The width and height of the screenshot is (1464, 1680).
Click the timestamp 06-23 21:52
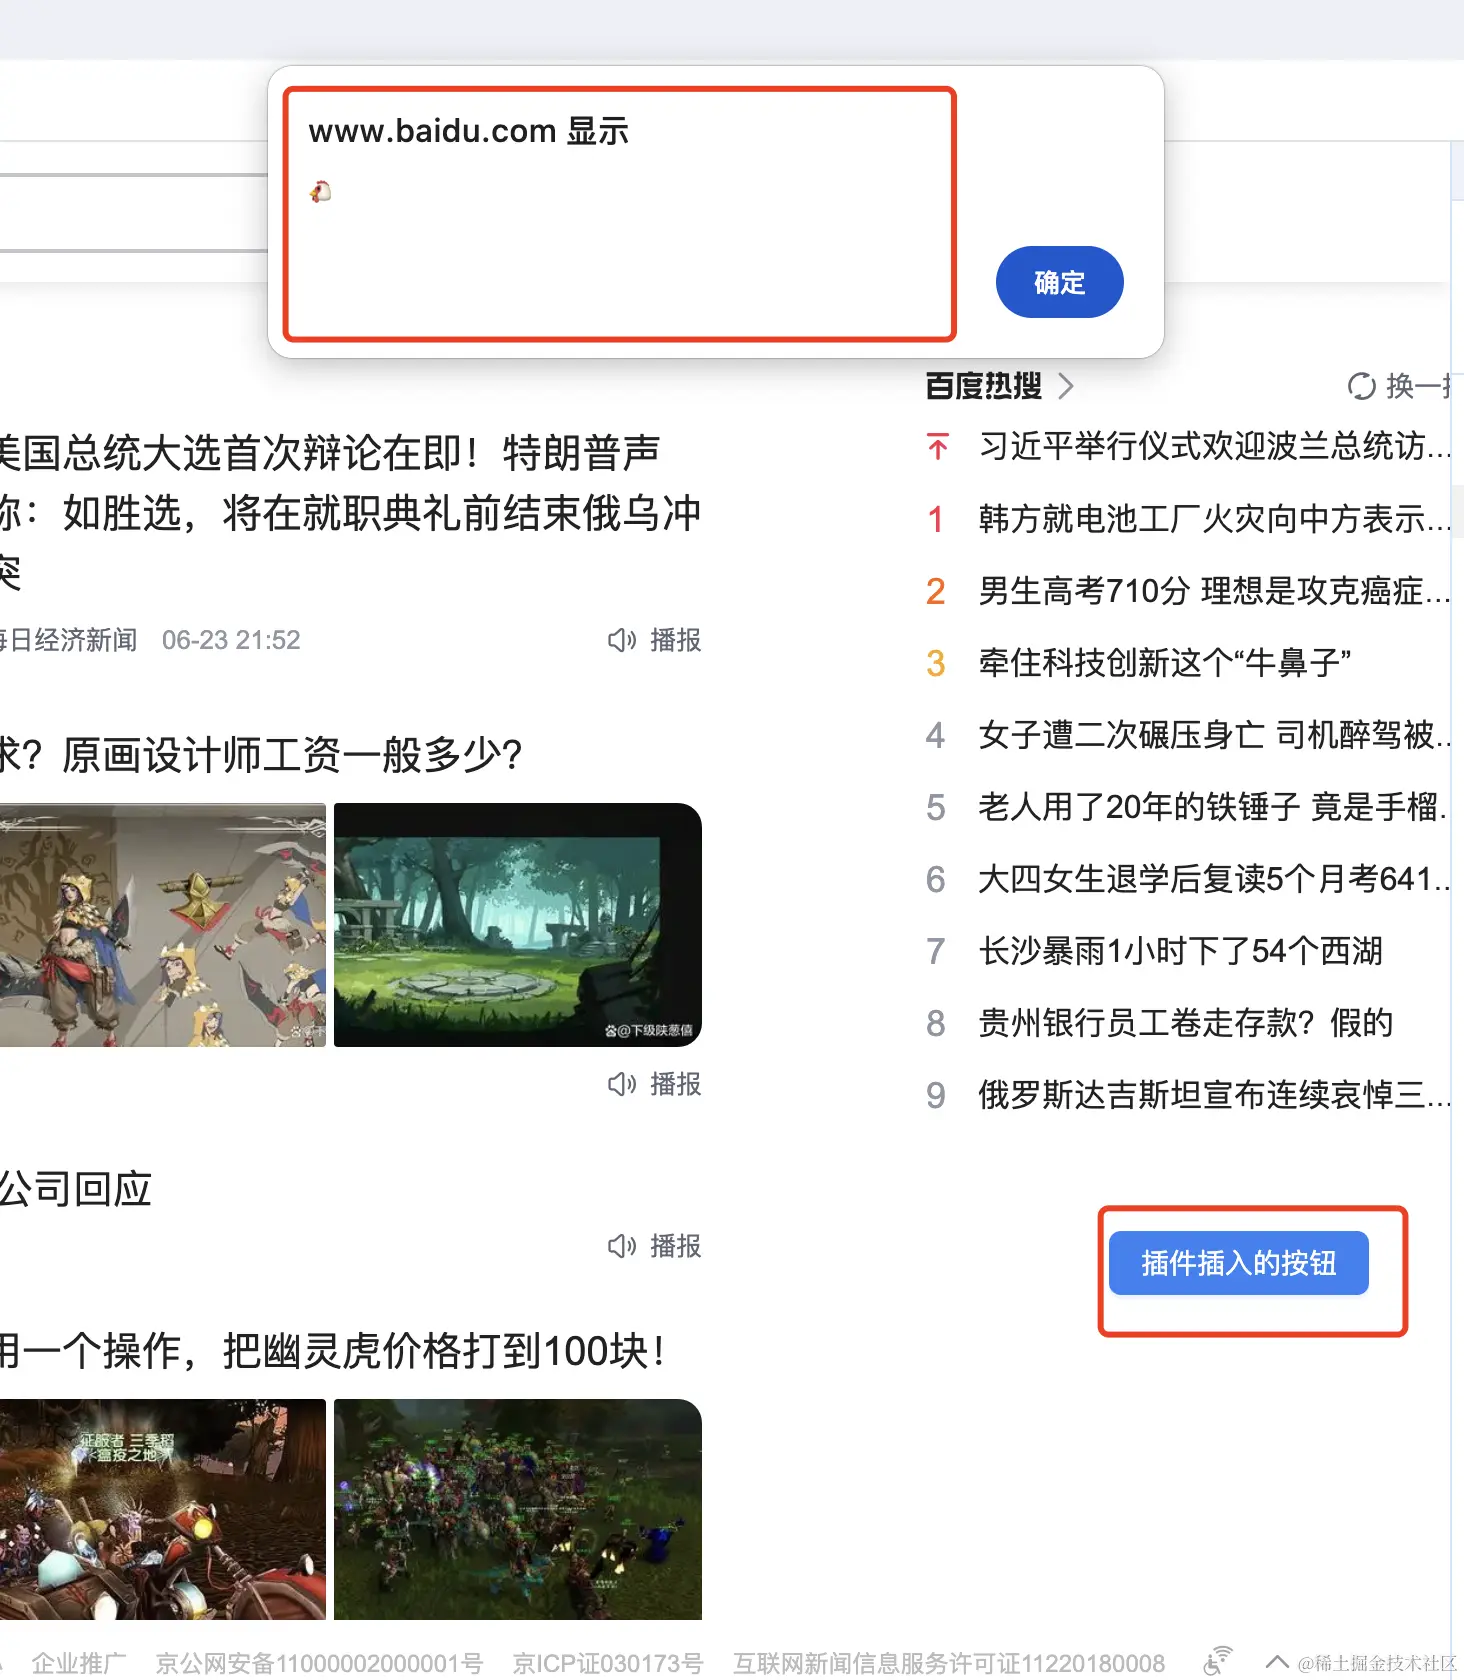point(231,640)
